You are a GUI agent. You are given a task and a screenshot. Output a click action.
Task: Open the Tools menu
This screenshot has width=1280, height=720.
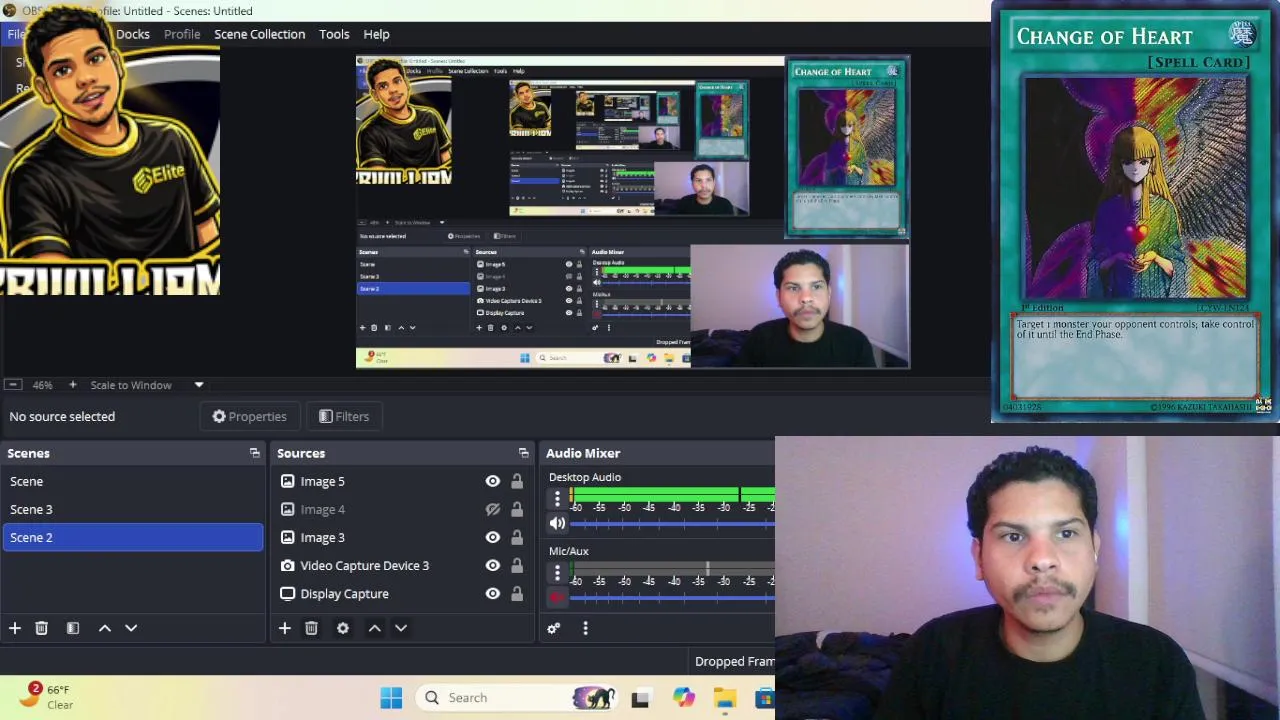coord(334,34)
